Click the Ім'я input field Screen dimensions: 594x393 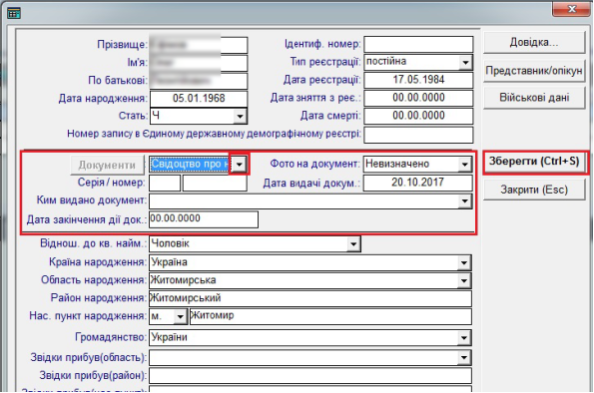(x=199, y=63)
